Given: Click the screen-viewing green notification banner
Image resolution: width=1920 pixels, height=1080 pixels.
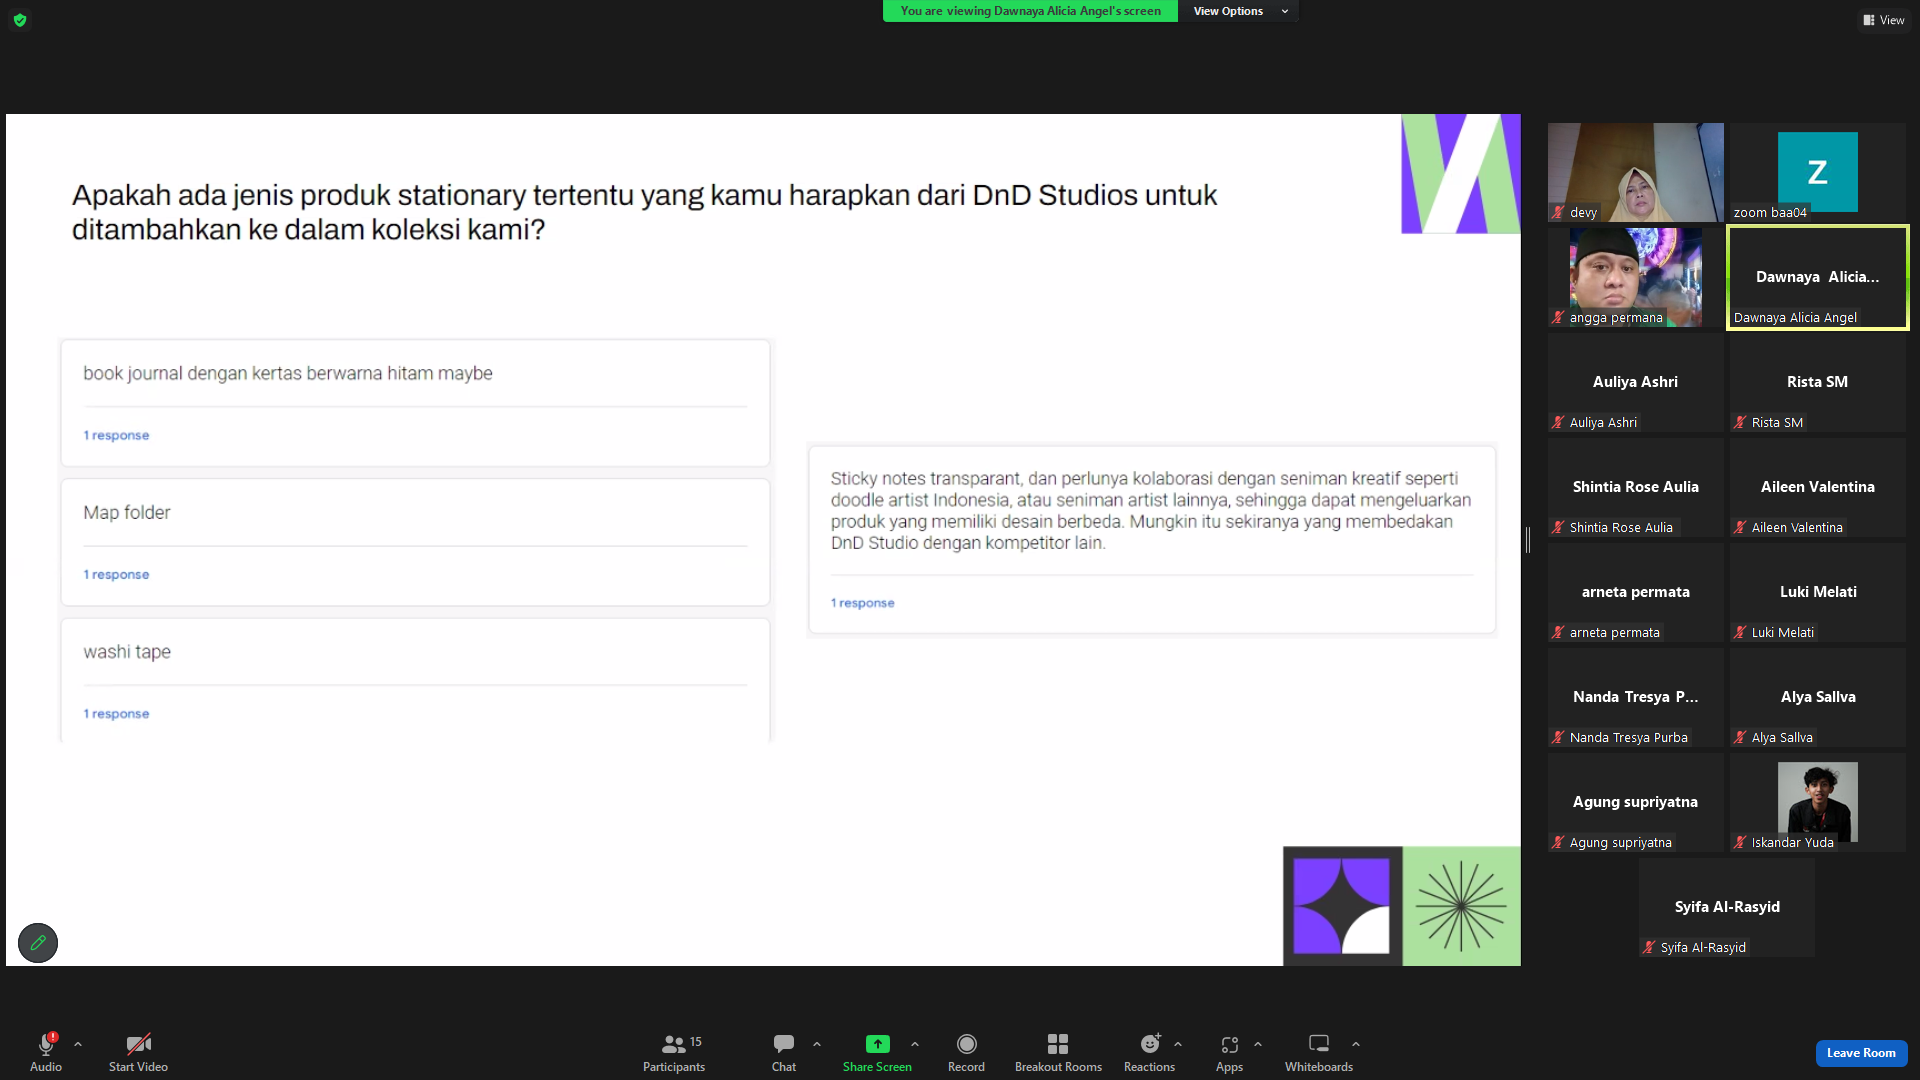Looking at the screenshot, I should 1030,11.
